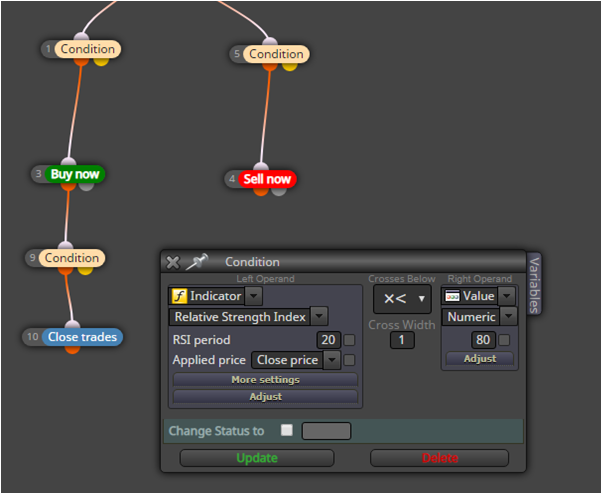Image resolution: width=602 pixels, height=494 pixels.
Task: Open the Numeric value type dropdown
Action: pos(508,317)
